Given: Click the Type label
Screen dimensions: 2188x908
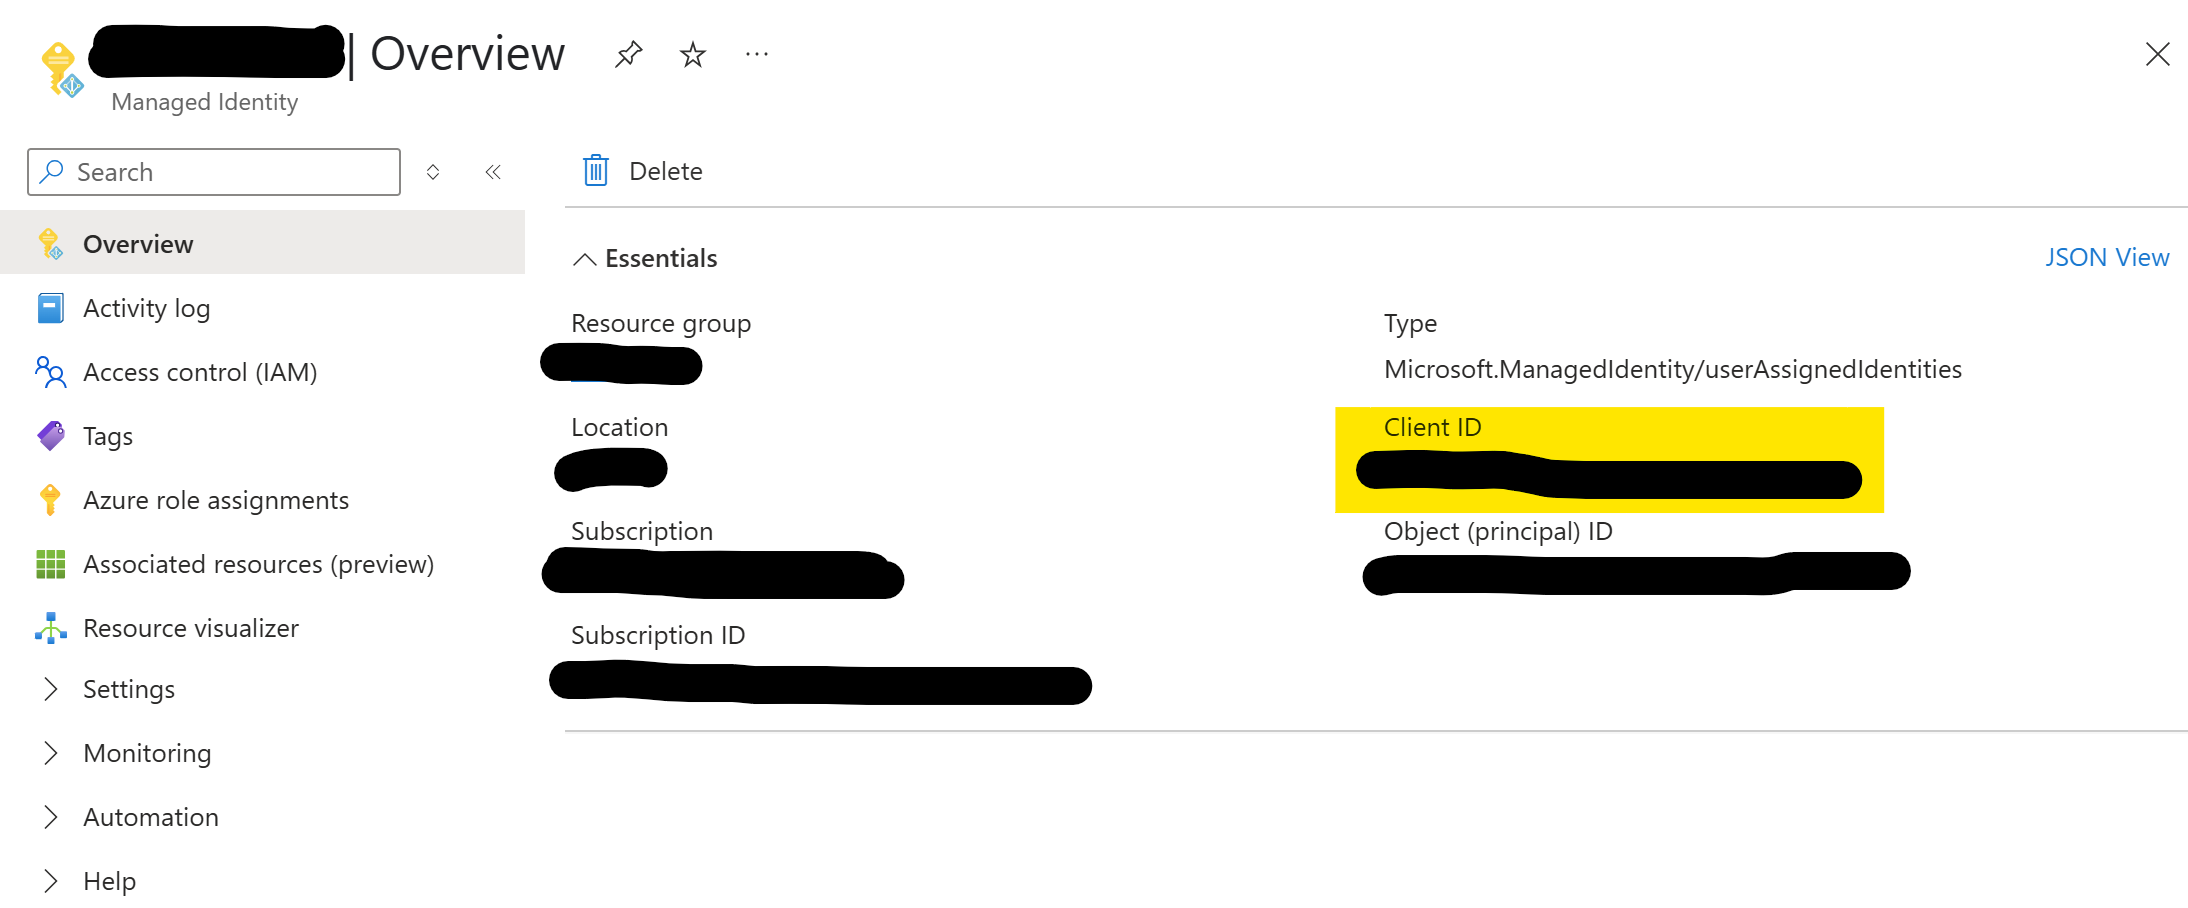Looking at the screenshot, I should click(x=1410, y=324).
